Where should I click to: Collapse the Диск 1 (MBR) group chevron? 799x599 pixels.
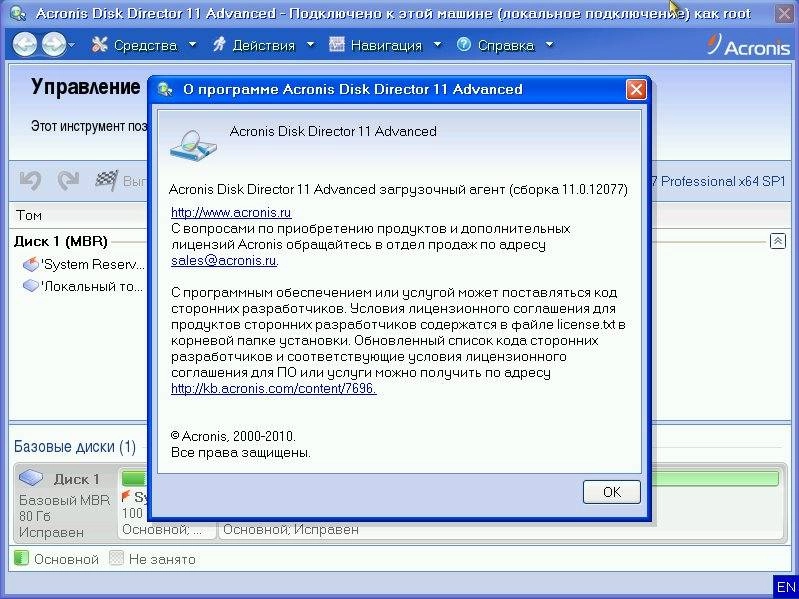(x=778, y=241)
